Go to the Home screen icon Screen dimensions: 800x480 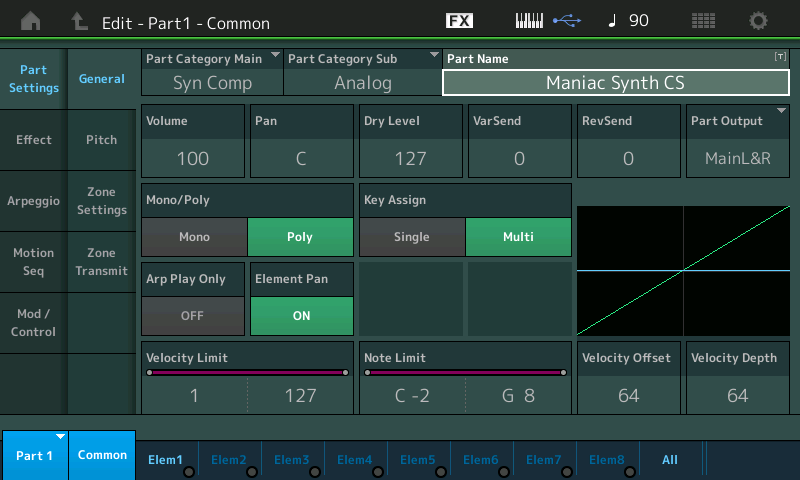tap(31, 21)
